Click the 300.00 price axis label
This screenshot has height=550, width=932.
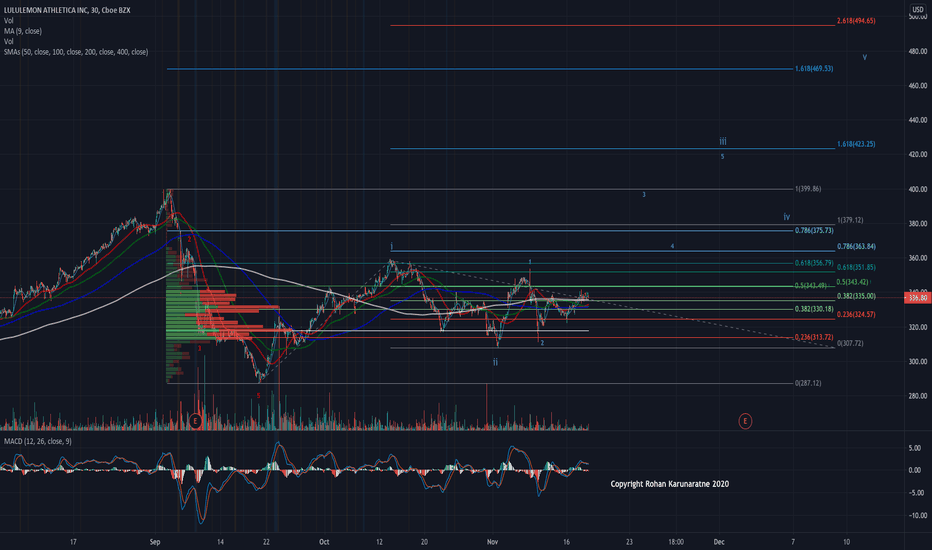(x=918, y=362)
